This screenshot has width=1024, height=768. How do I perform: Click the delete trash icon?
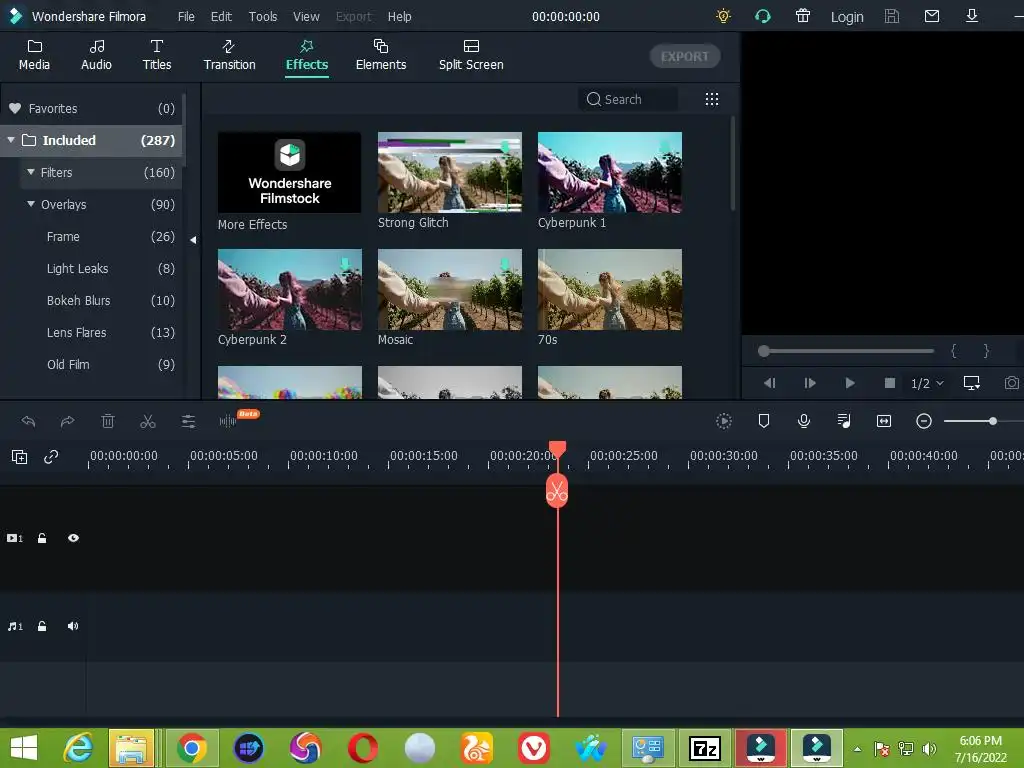coord(108,421)
